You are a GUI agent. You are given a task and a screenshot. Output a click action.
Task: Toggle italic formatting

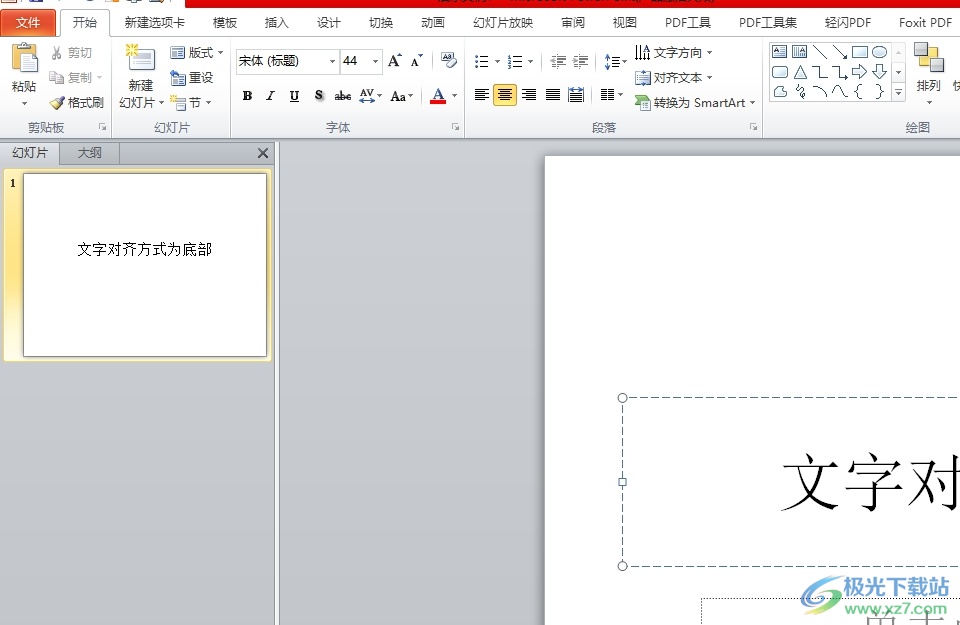(271, 95)
